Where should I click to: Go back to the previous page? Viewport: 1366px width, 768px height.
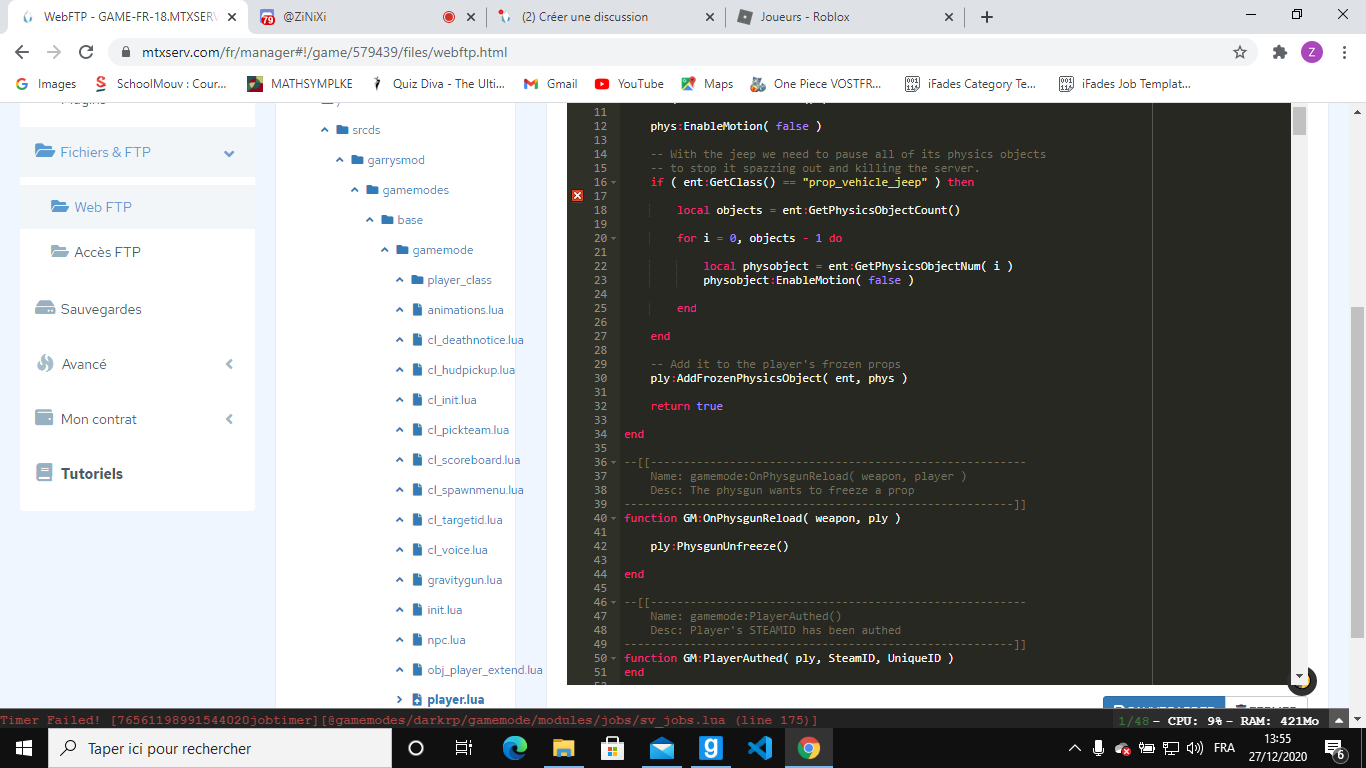tap(22, 52)
